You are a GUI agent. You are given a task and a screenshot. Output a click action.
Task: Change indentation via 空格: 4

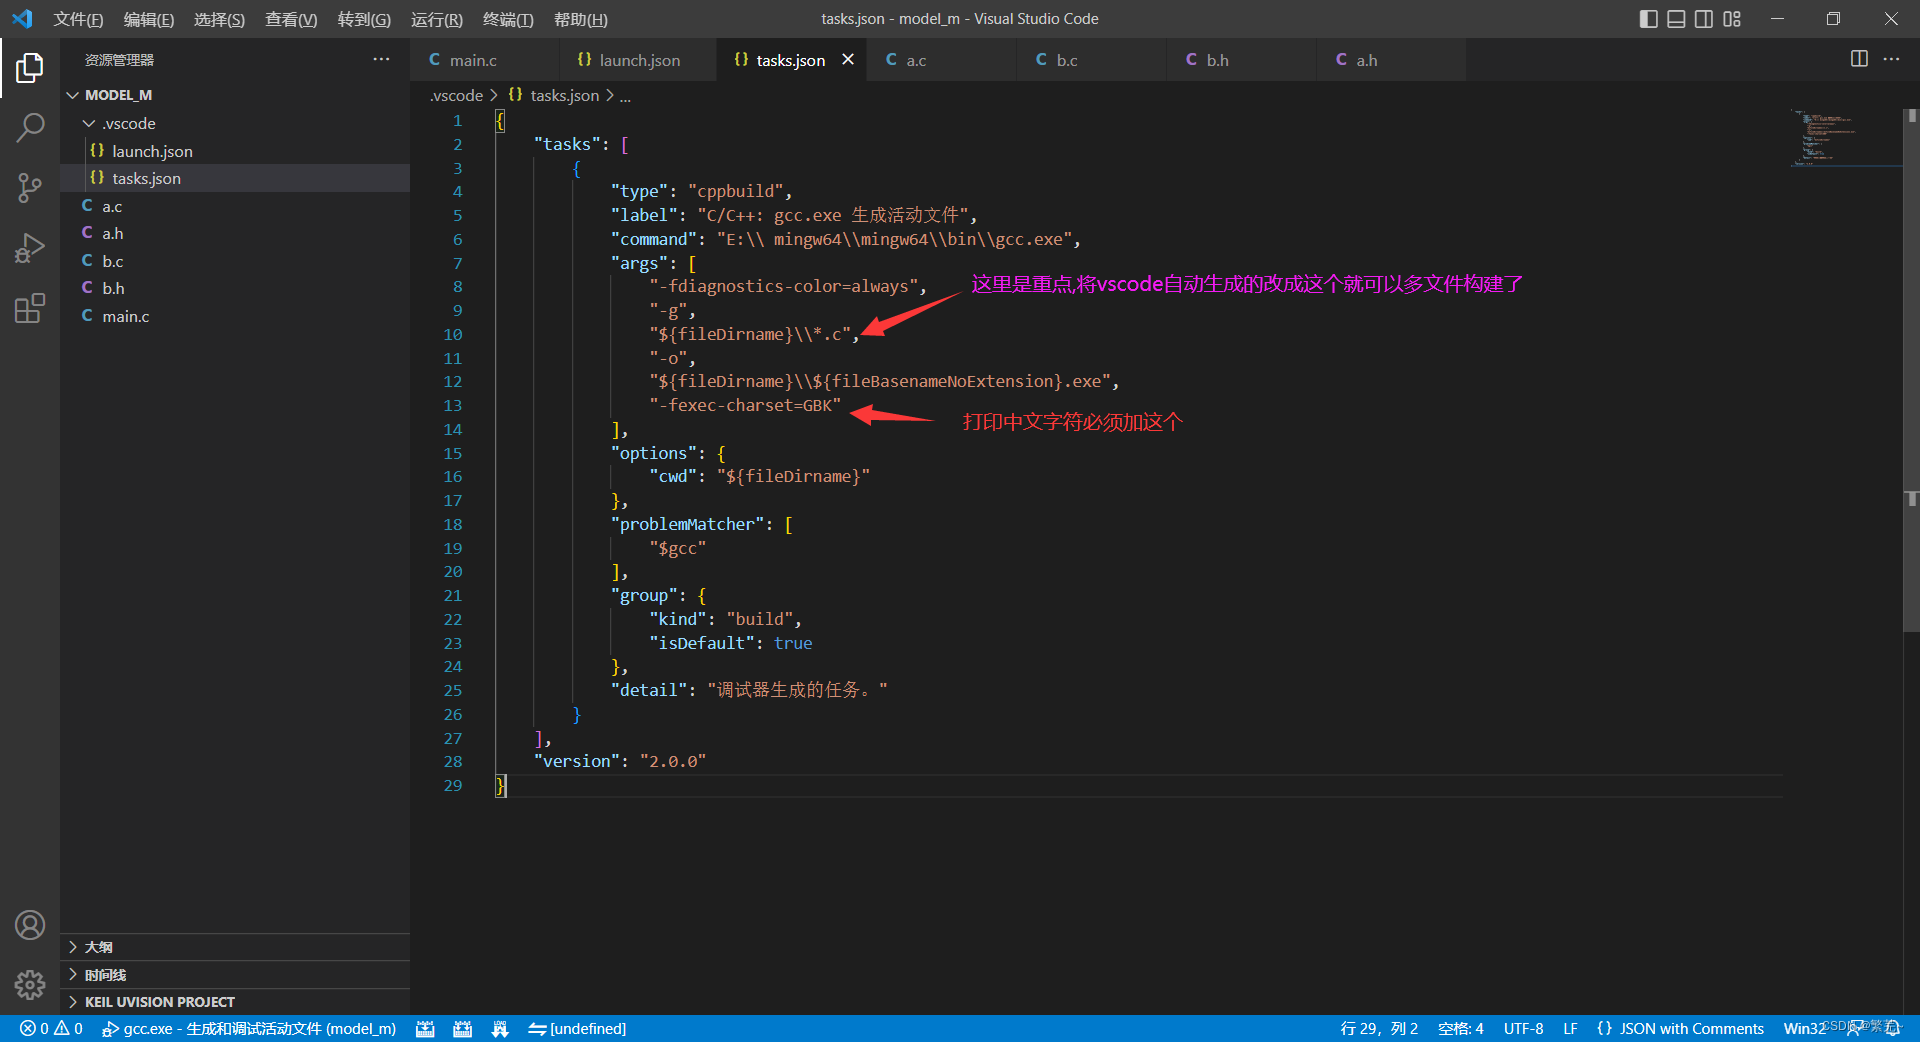1461,1028
